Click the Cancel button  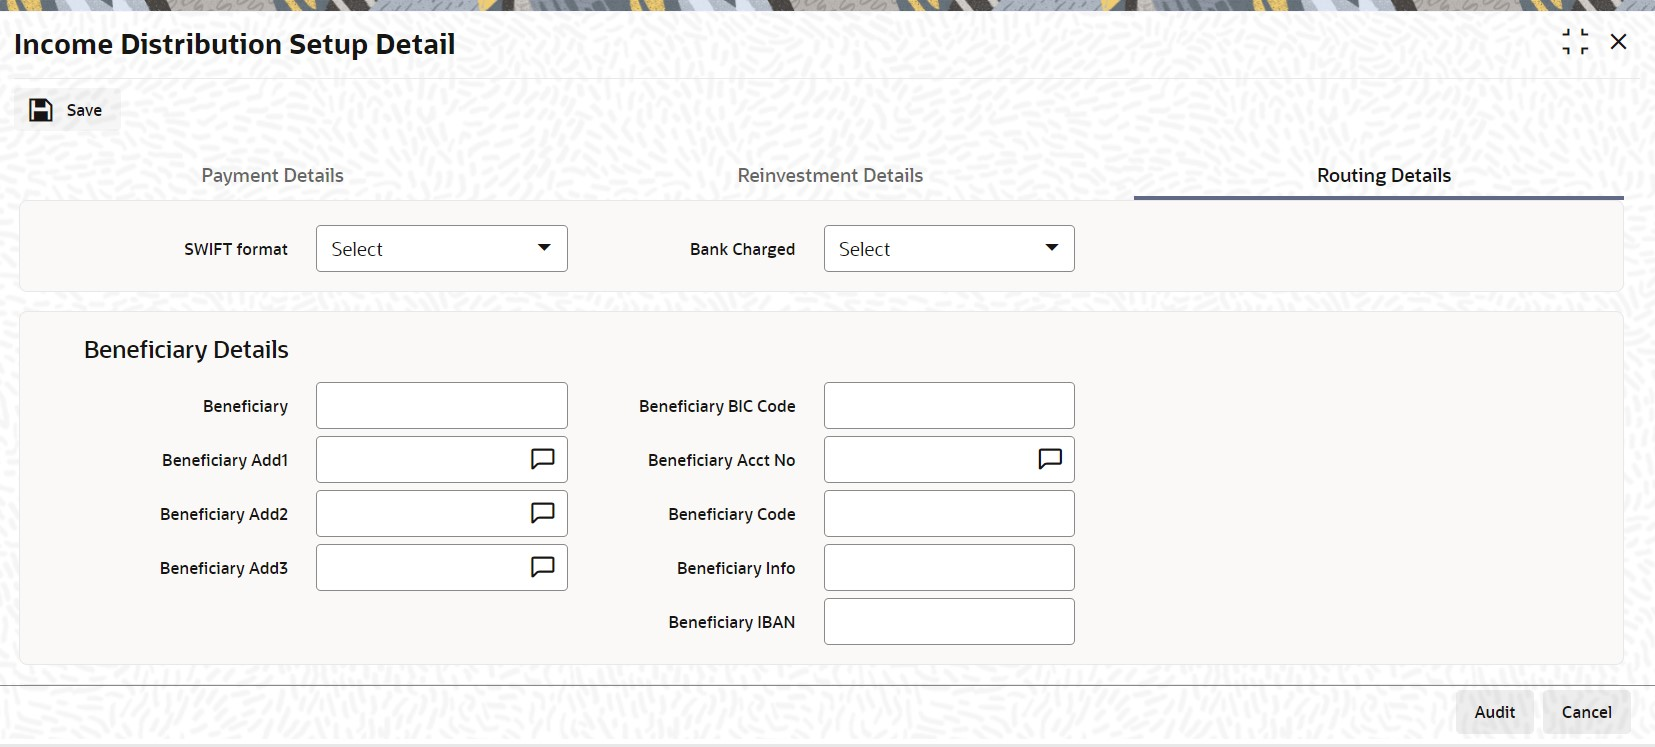(x=1587, y=712)
